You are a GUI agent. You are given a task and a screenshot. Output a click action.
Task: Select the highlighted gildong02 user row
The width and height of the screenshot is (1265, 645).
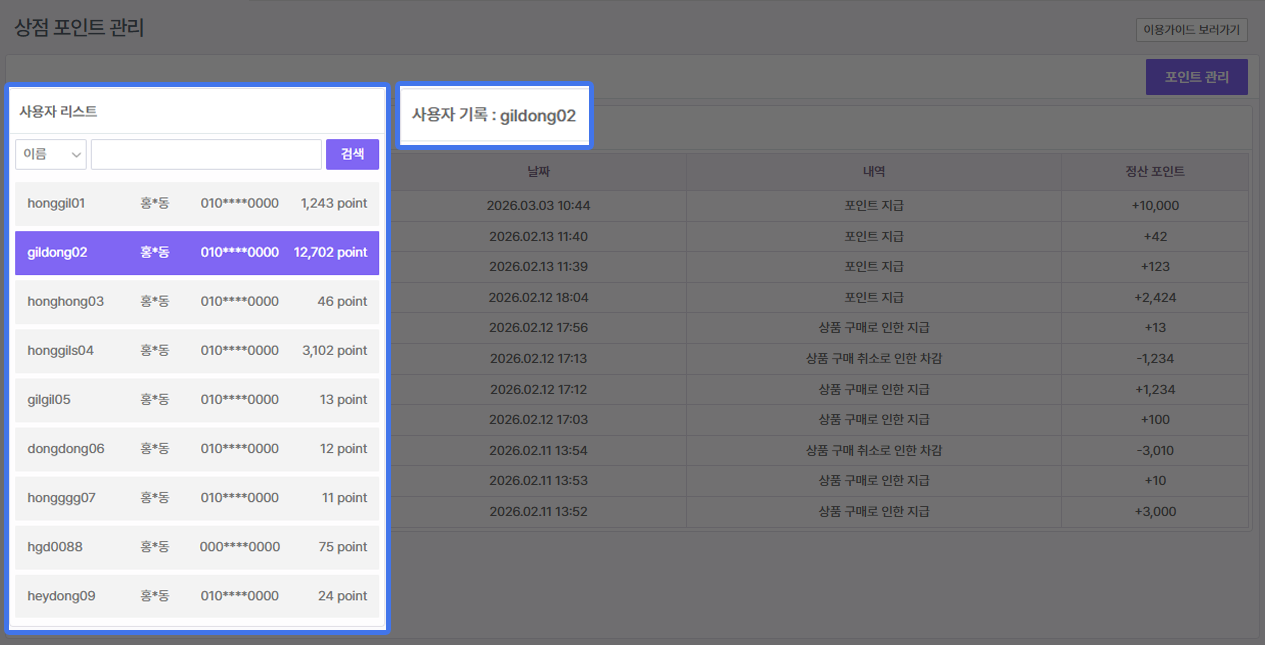click(x=197, y=252)
